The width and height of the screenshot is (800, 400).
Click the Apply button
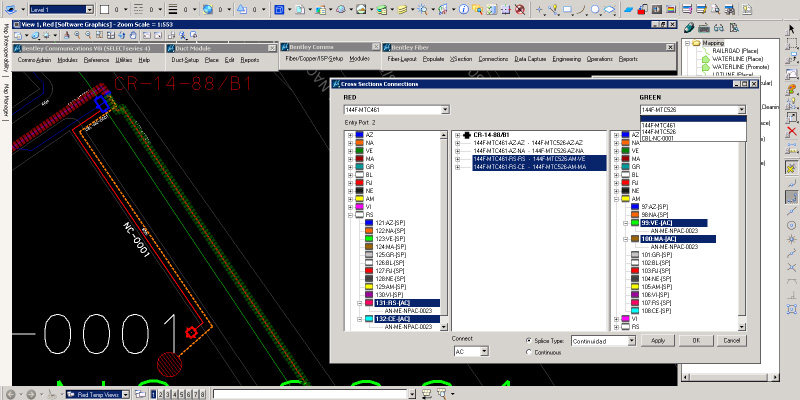point(657,340)
